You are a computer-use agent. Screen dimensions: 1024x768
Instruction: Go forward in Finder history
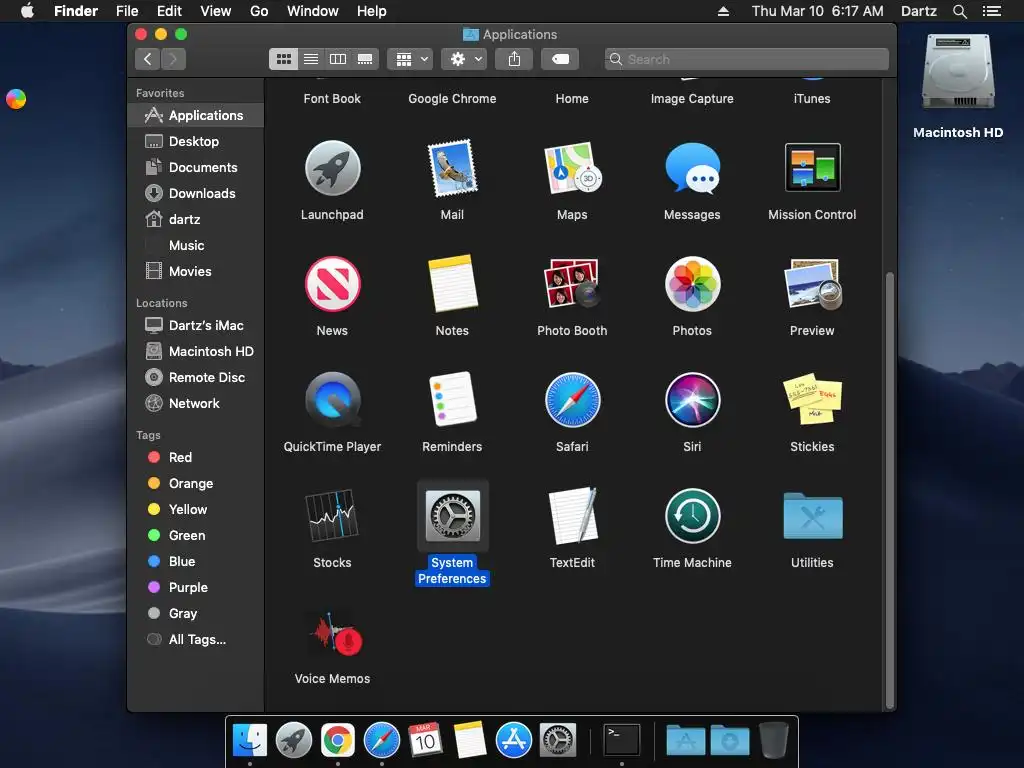click(x=174, y=59)
